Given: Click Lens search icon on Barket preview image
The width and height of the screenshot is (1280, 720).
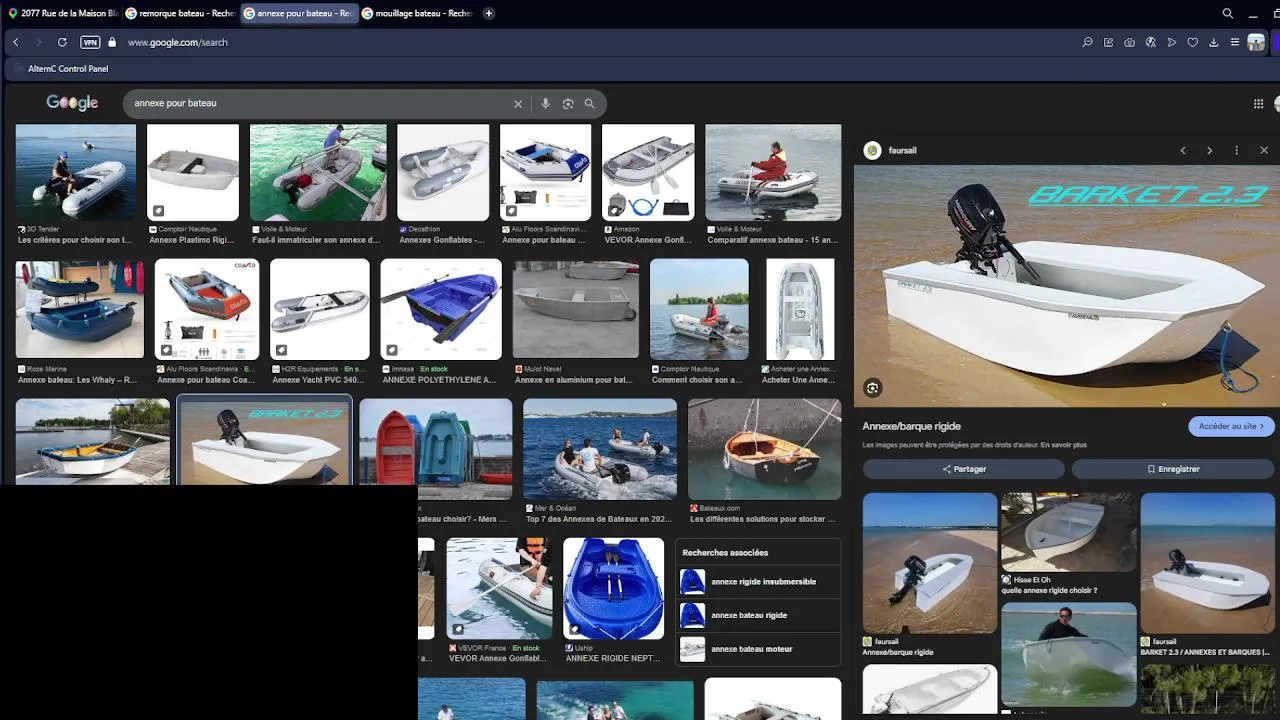Looking at the screenshot, I should pos(873,388).
